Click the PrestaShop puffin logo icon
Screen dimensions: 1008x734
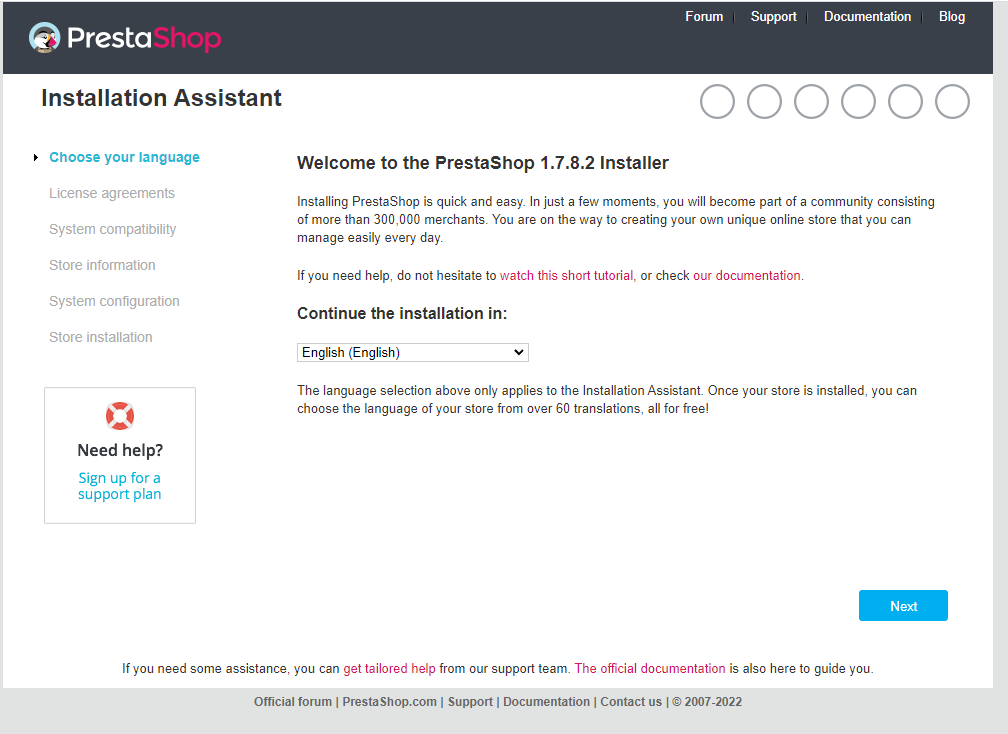(44, 37)
